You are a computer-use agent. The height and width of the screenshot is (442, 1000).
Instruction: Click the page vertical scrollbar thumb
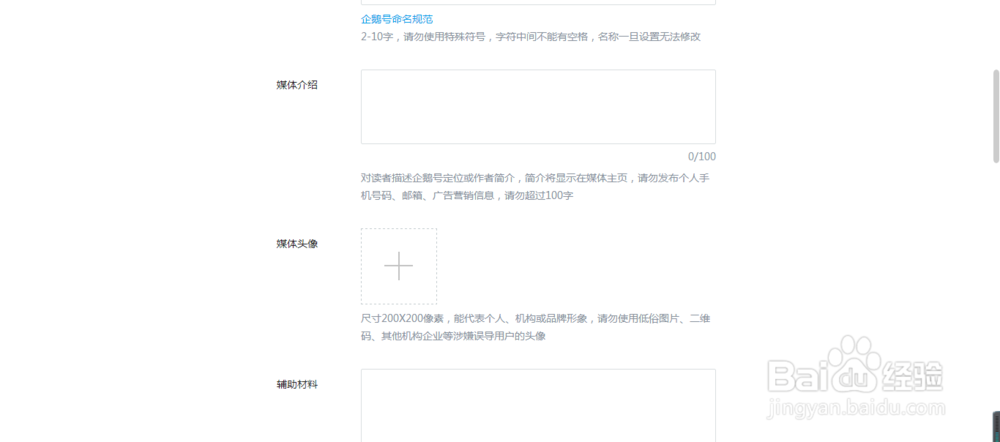[996, 116]
